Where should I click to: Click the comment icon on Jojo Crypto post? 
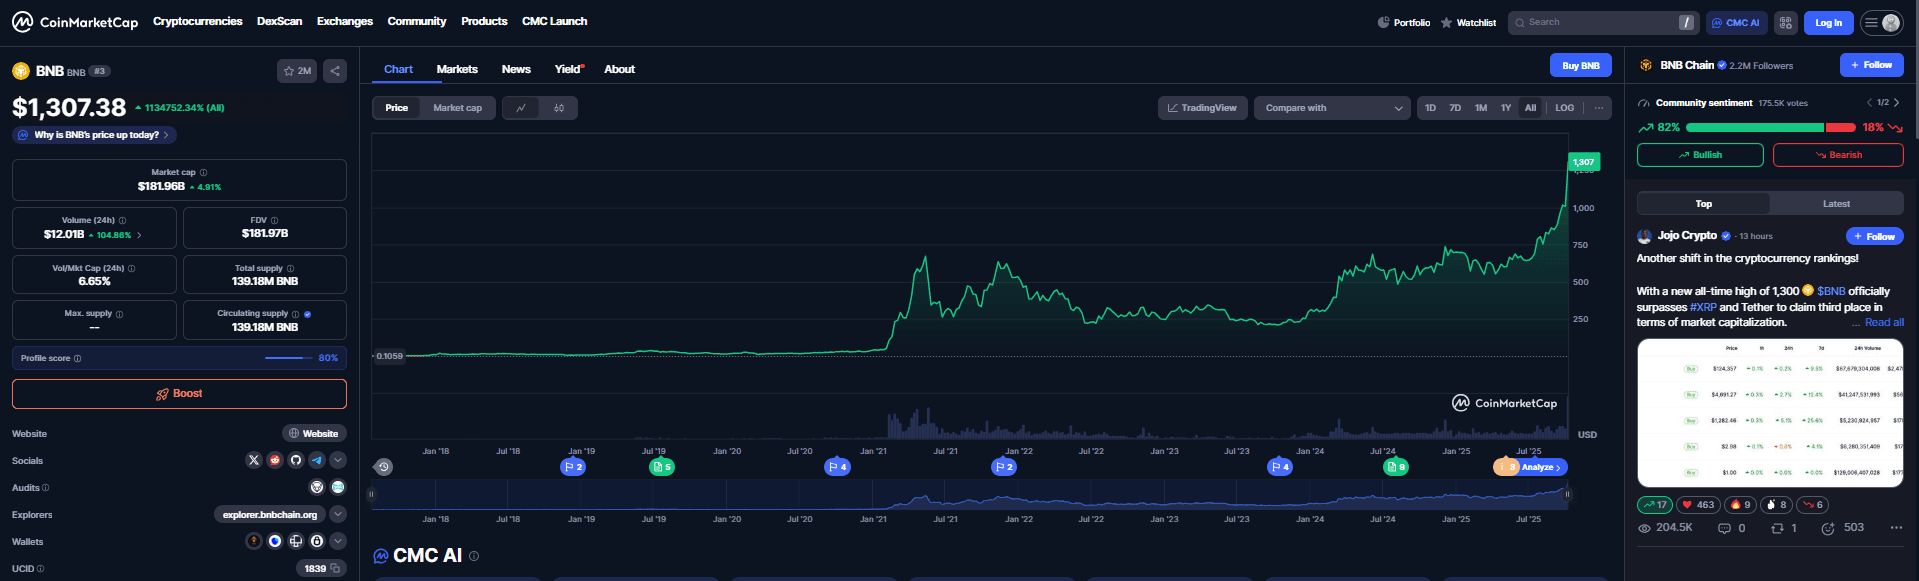point(1724,528)
